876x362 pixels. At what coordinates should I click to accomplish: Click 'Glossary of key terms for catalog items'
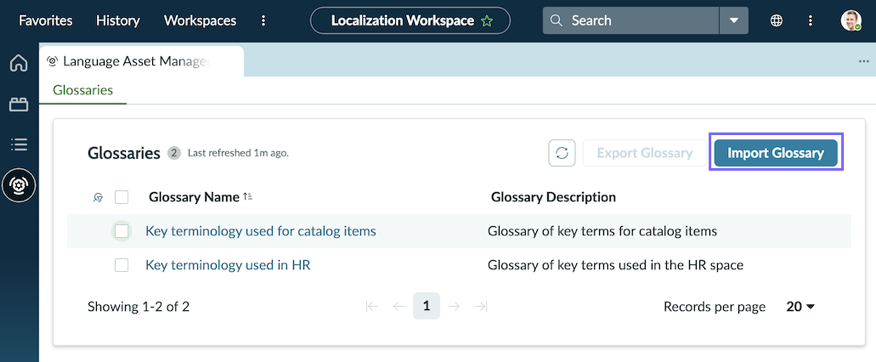[x=602, y=231]
